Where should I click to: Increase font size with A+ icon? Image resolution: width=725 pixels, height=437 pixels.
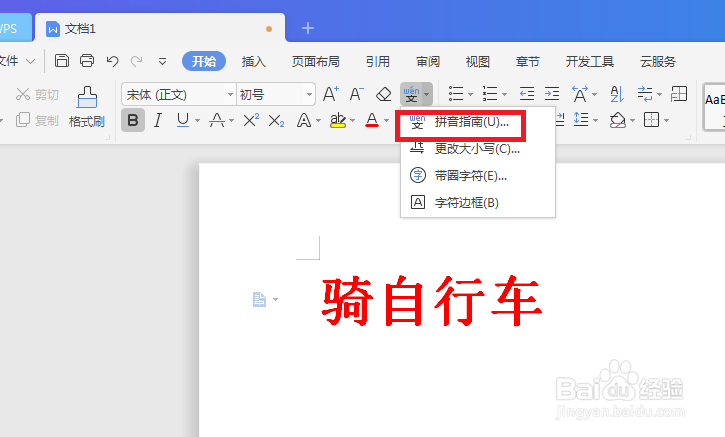331,94
